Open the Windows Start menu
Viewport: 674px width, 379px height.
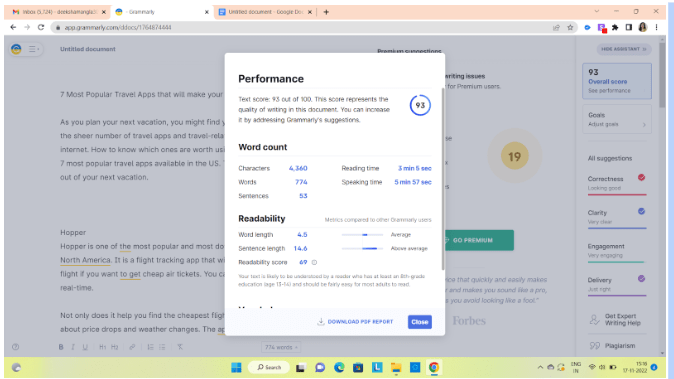(236, 367)
